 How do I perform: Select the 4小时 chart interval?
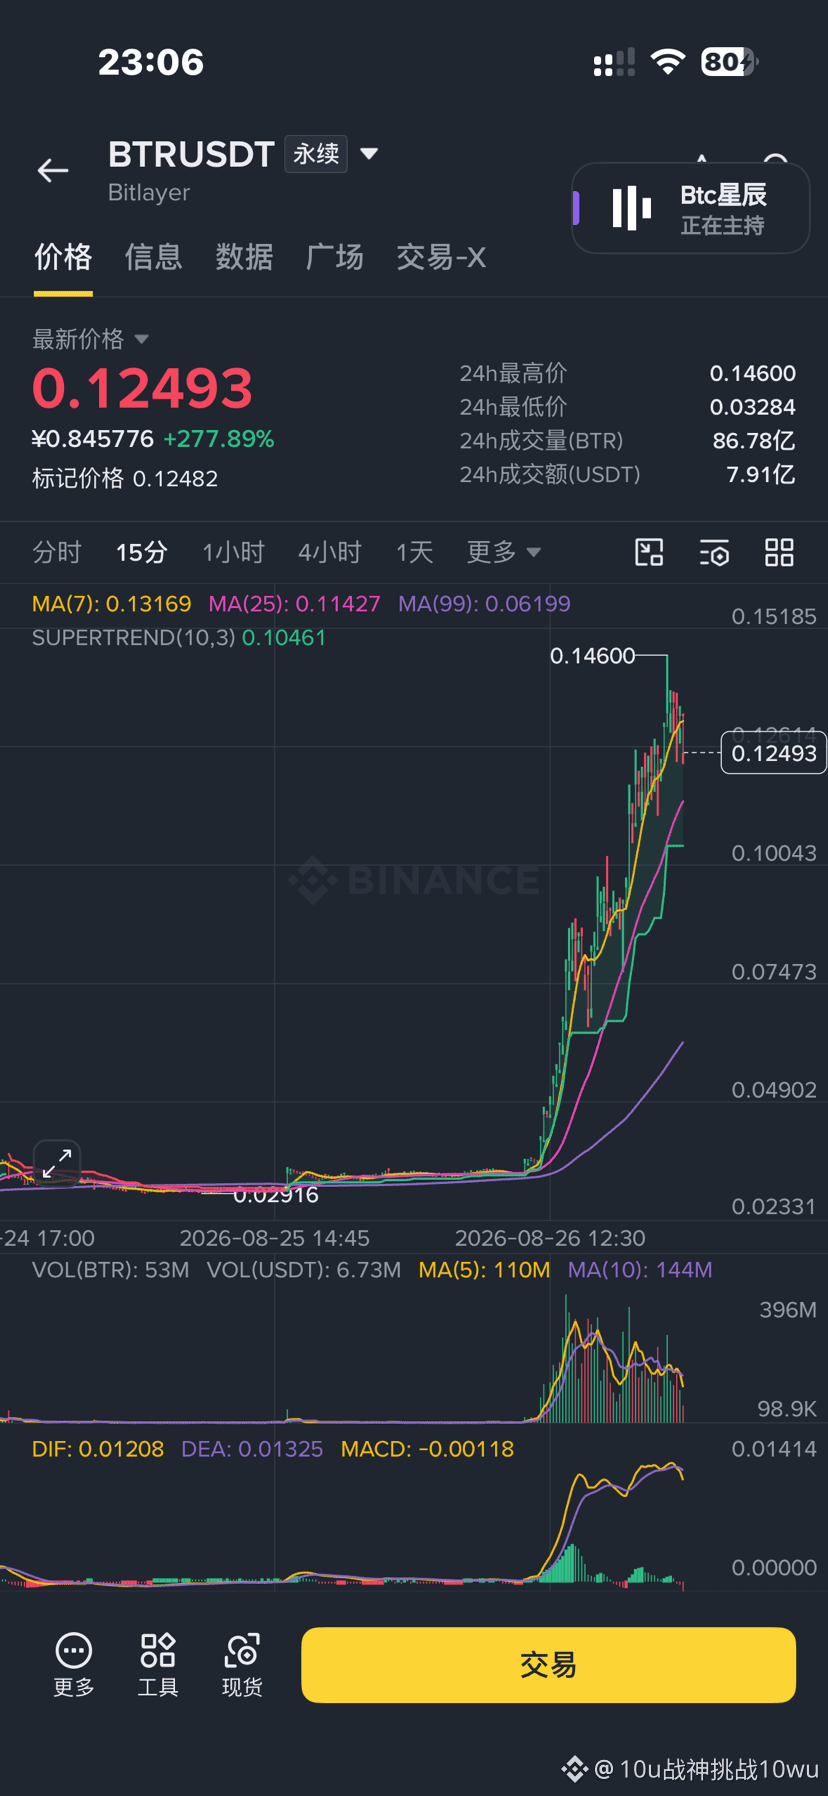point(329,552)
